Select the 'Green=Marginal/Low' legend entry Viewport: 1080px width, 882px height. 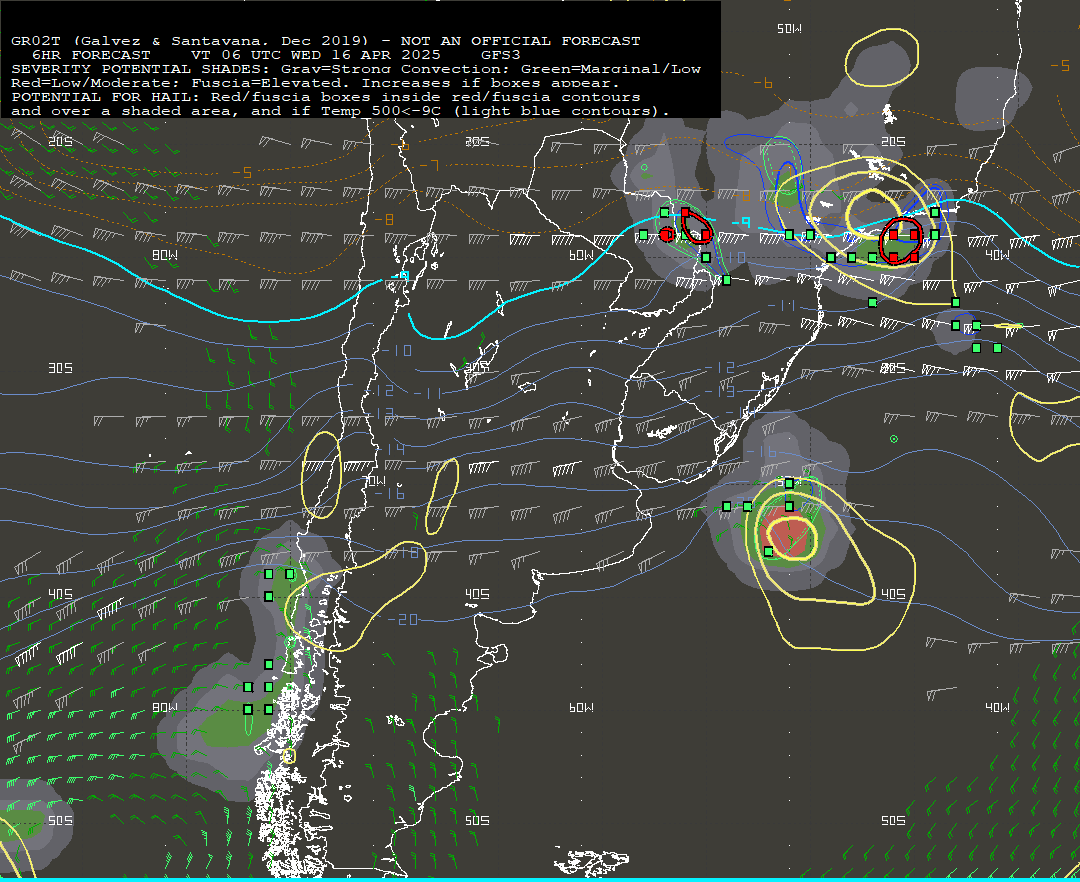[x=611, y=69]
